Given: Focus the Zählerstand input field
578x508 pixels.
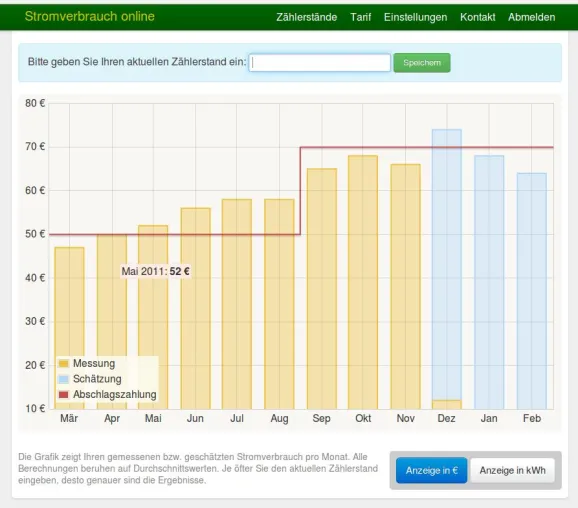Looking at the screenshot, I should pos(320,63).
